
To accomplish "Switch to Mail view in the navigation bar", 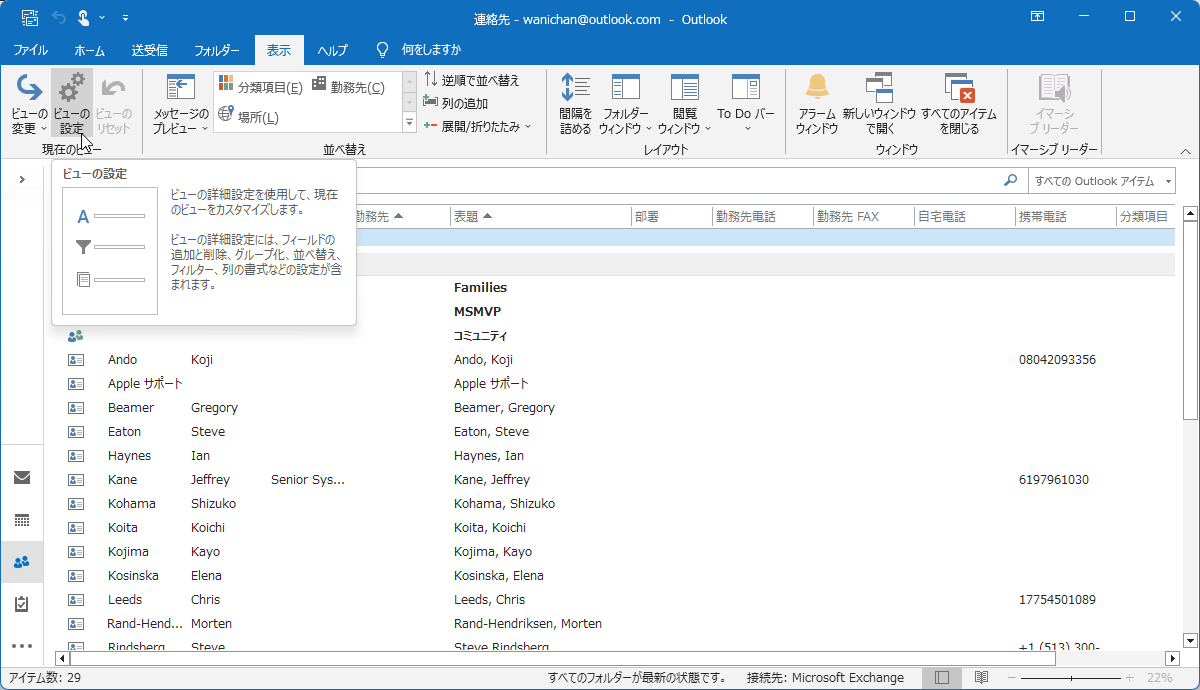I will pos(22,477).
